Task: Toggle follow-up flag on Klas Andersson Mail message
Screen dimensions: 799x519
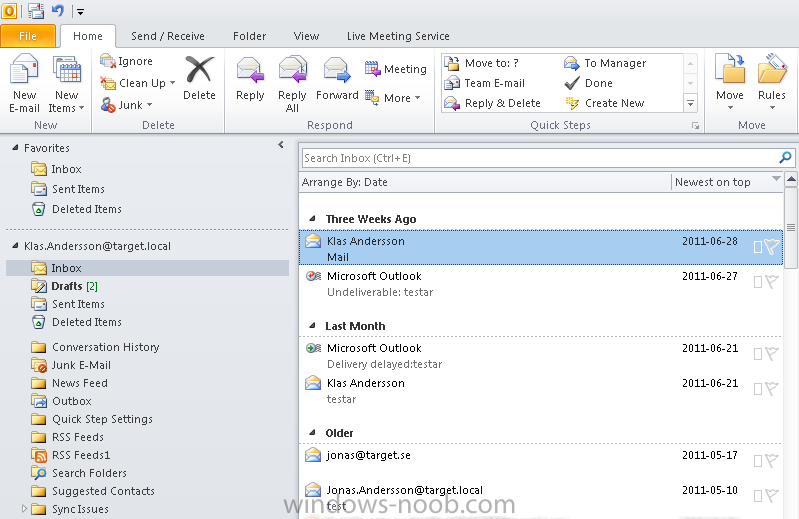Action: pos(771,247)
